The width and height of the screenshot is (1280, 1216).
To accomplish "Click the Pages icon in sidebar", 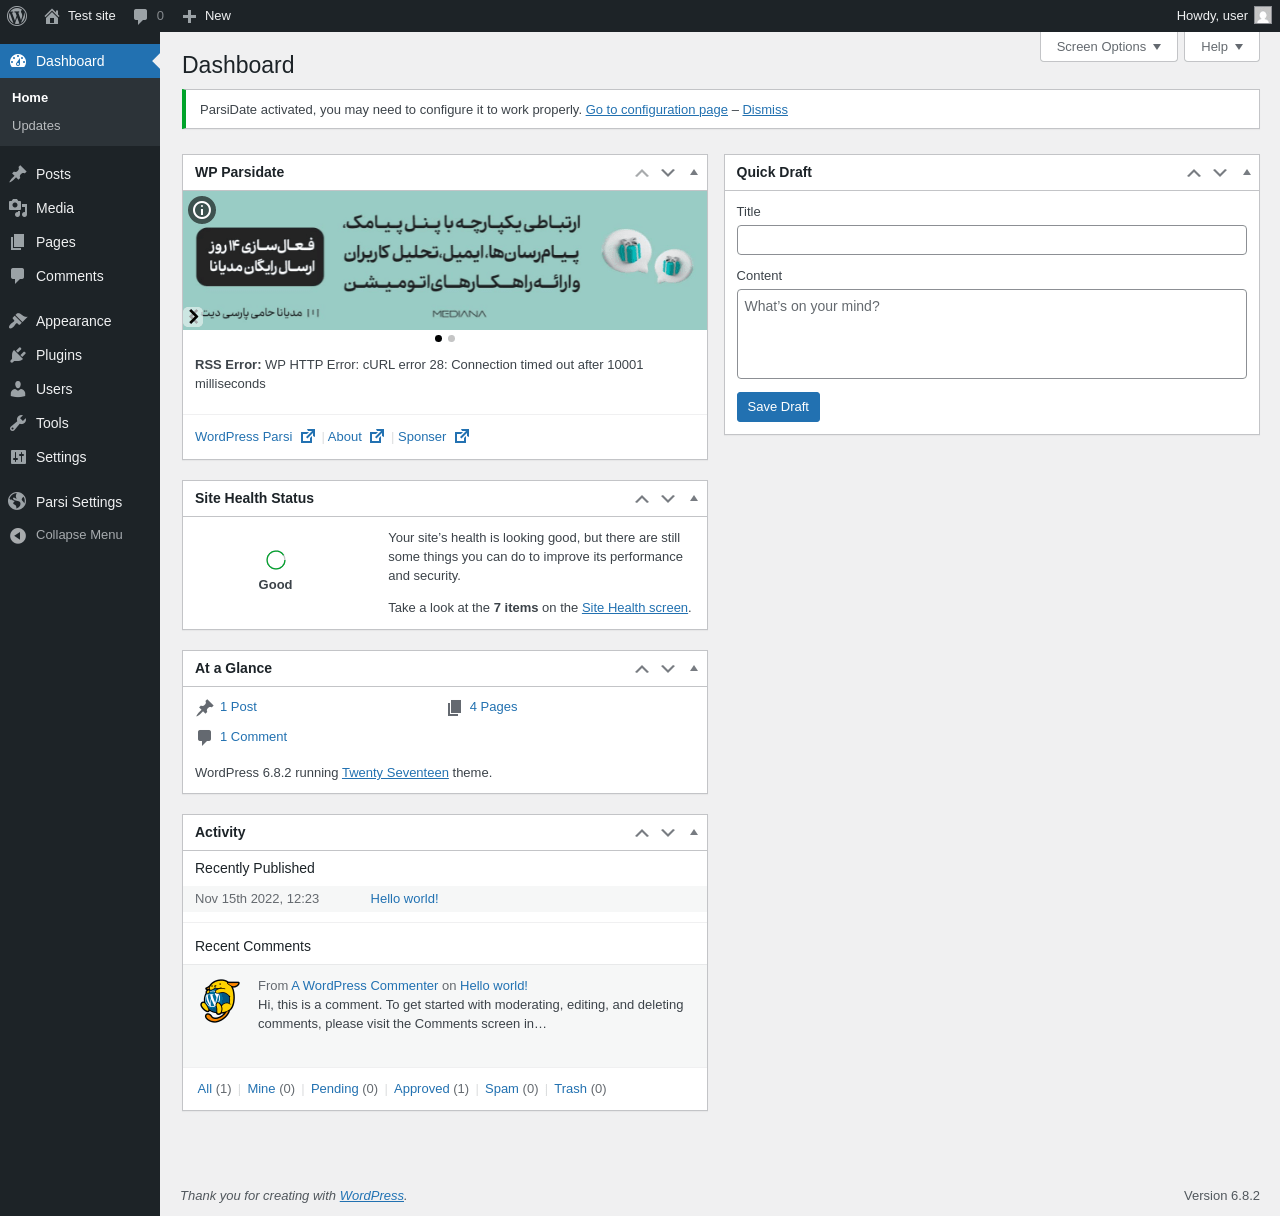I will 18,242.
